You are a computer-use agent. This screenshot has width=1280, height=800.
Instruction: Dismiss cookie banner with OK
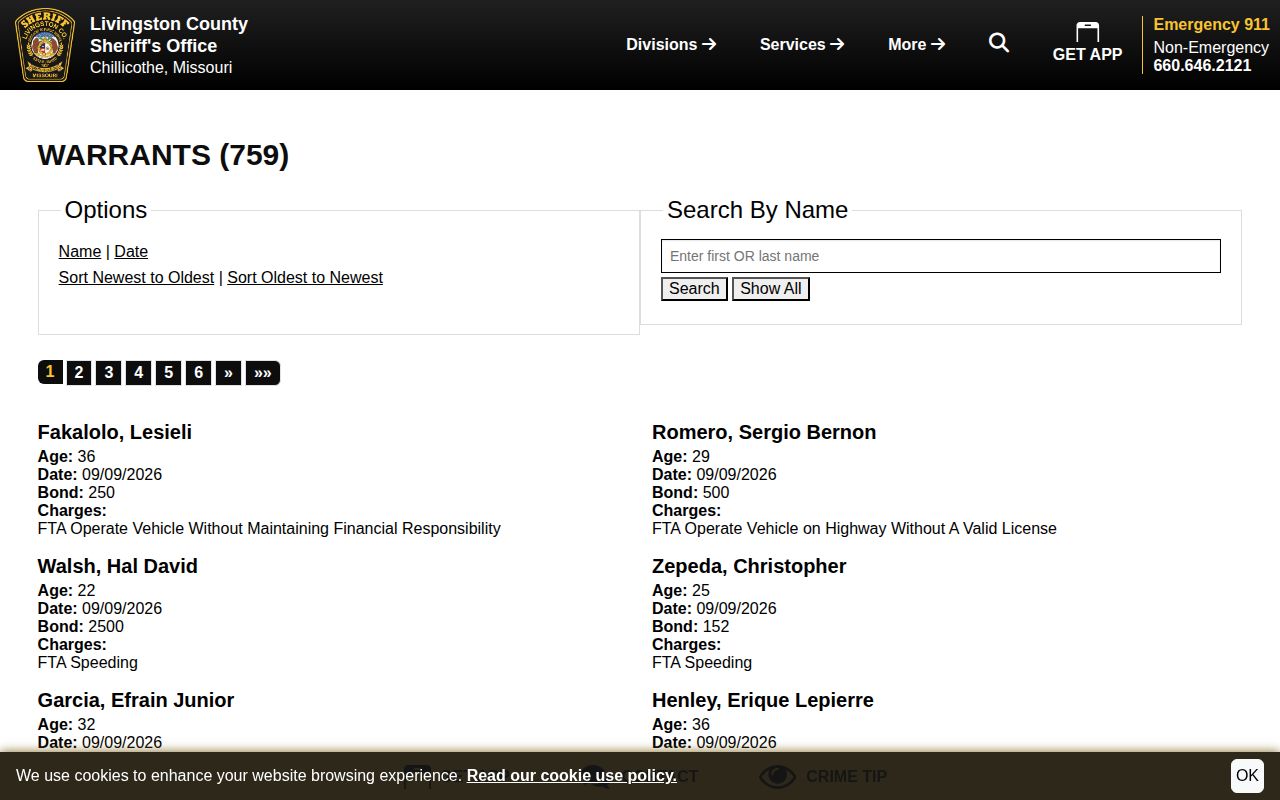(x=1247, y=775)
